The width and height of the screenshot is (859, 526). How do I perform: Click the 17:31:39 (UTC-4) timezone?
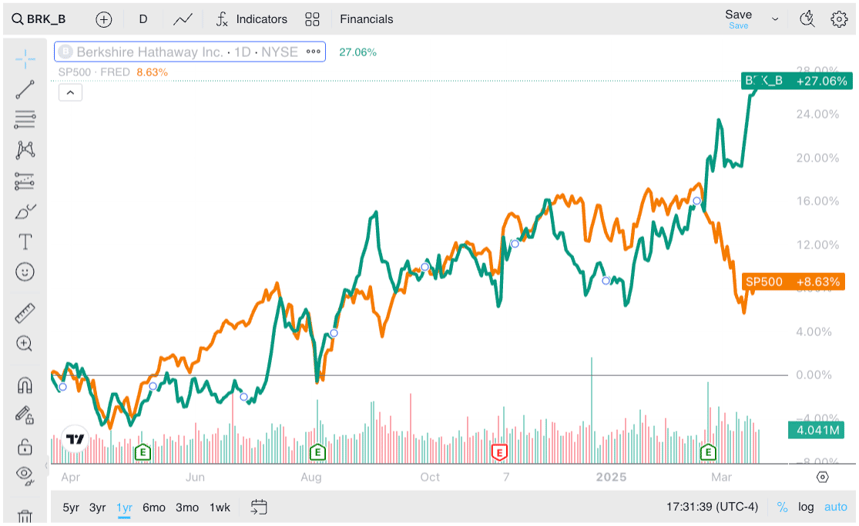coord(712,507)
